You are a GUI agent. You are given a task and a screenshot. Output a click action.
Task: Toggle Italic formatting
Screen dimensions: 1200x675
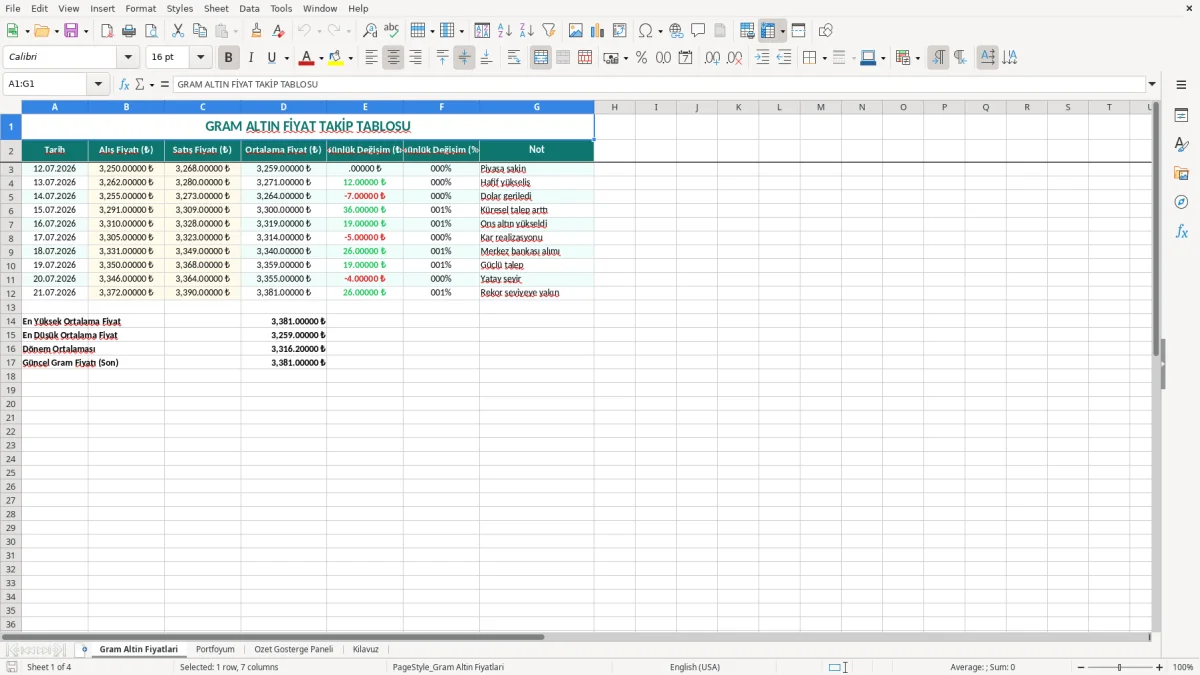click(x=251, y=58)
